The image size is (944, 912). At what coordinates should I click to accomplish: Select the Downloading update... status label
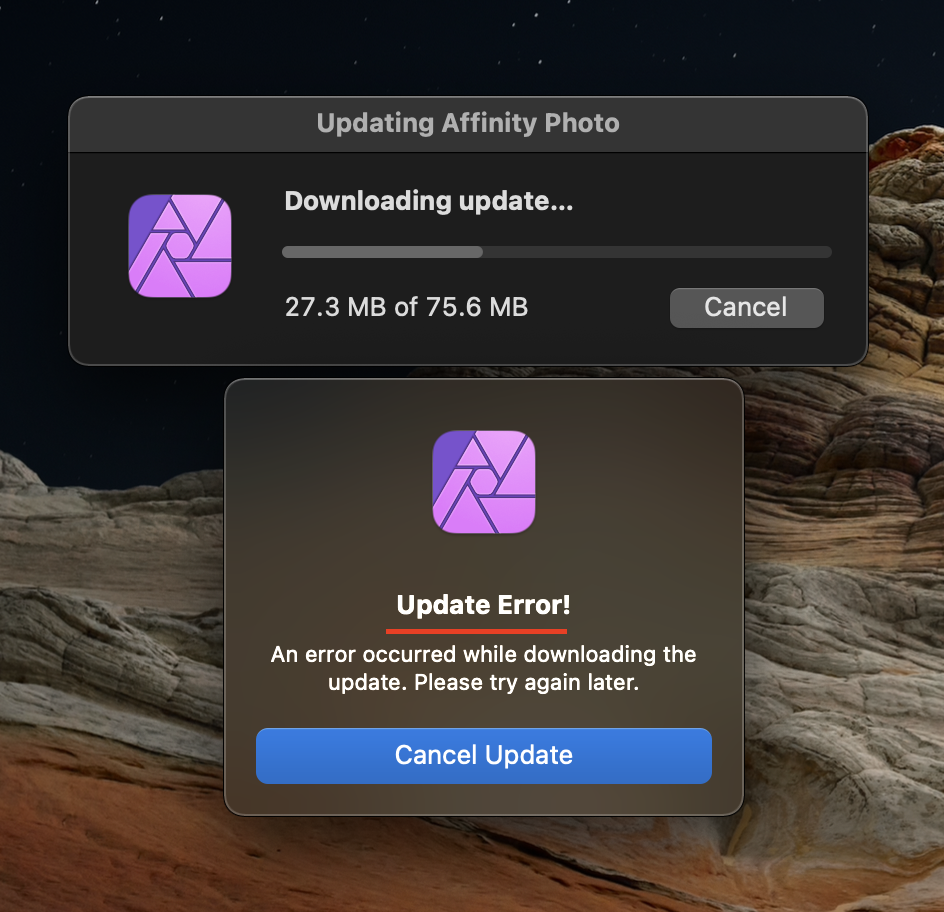coord(429,201)
